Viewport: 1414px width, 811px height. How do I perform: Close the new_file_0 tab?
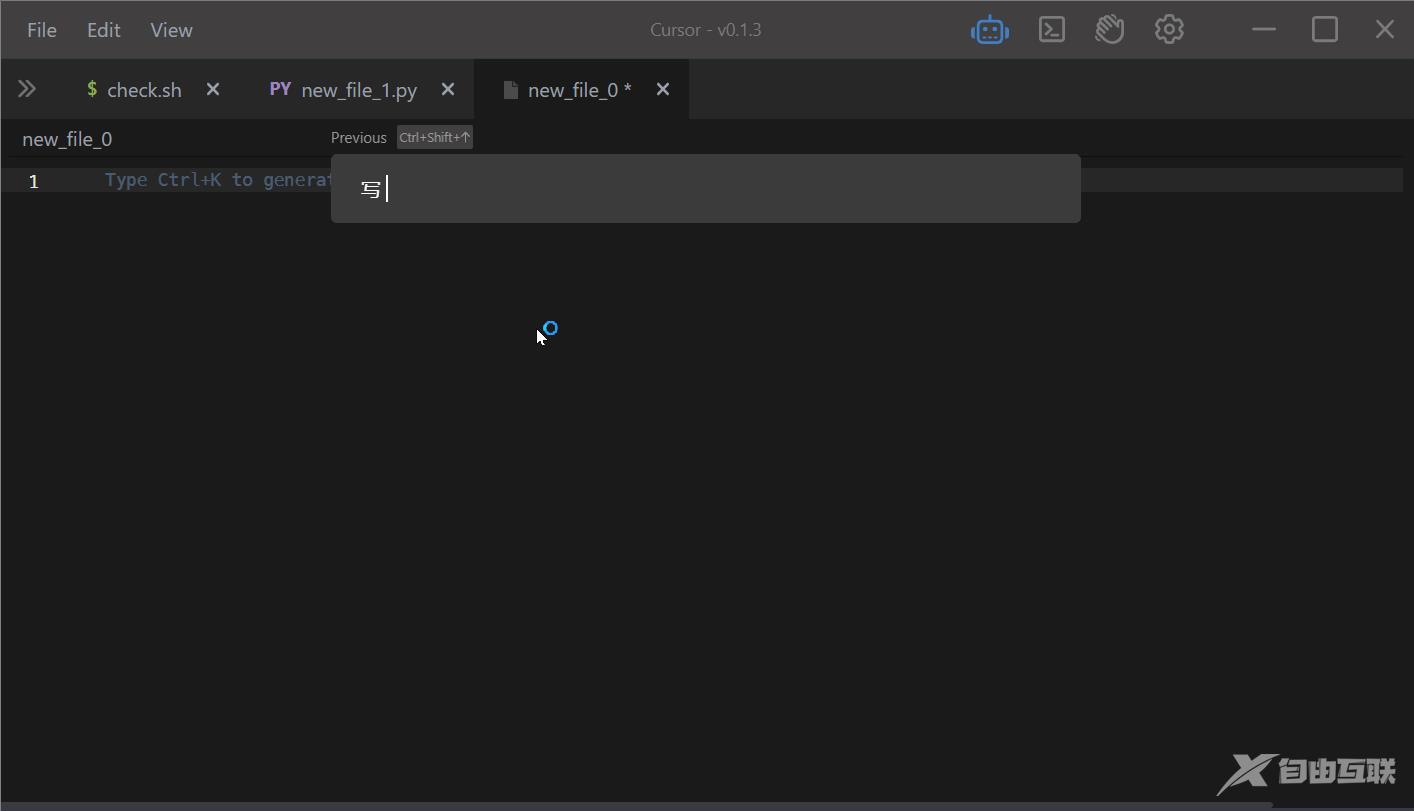(663, 89)
